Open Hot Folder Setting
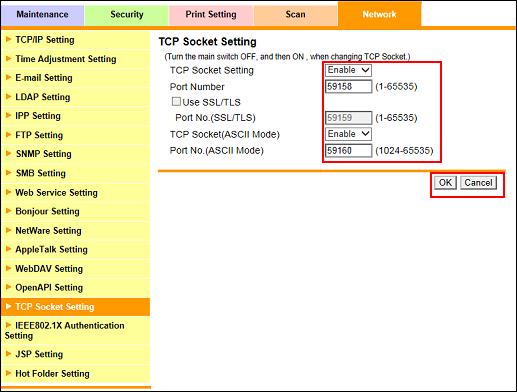The width and height of the screenshot is (517, 392). click(x=76, y=374)
